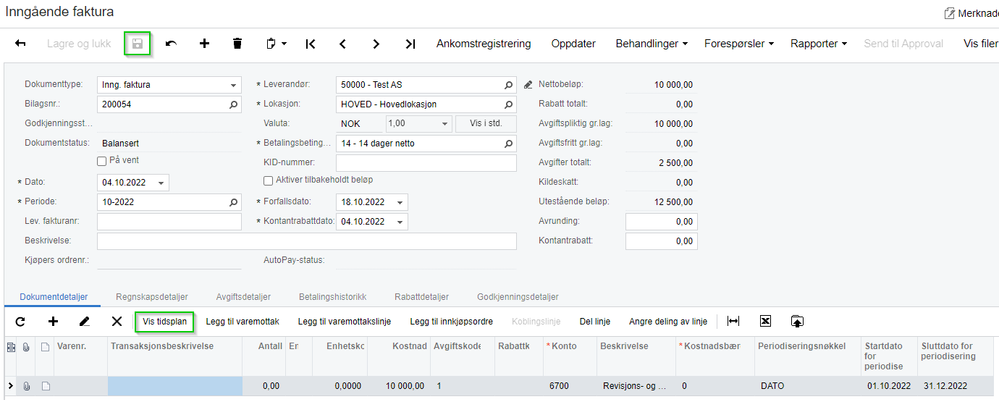999x400 pixels.
Task: Switch to the Avgiftsdetaljer tab
Action: coord(243,297)
